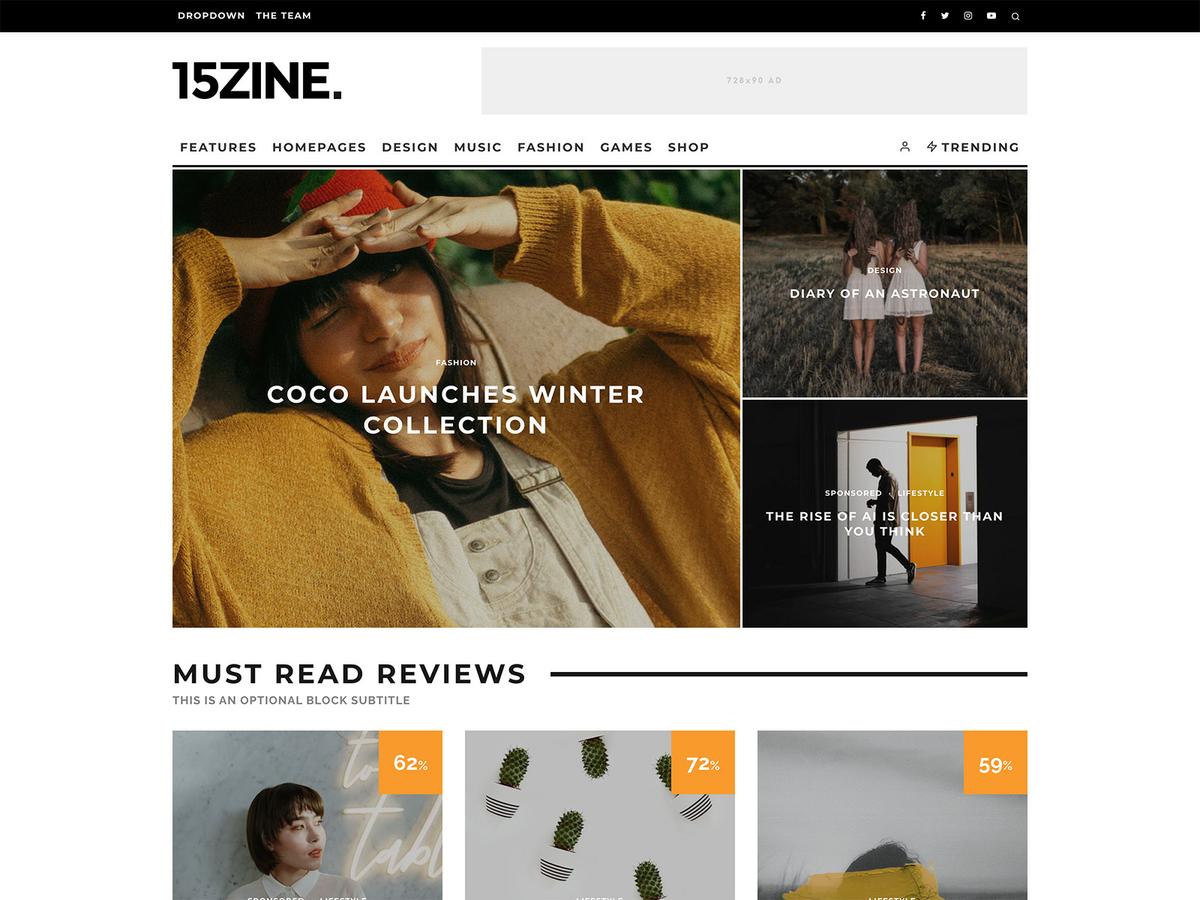The width and height of the screenshot is (1200, 900).
Task: Go to the Music section
Action: [x=478, y=147]
